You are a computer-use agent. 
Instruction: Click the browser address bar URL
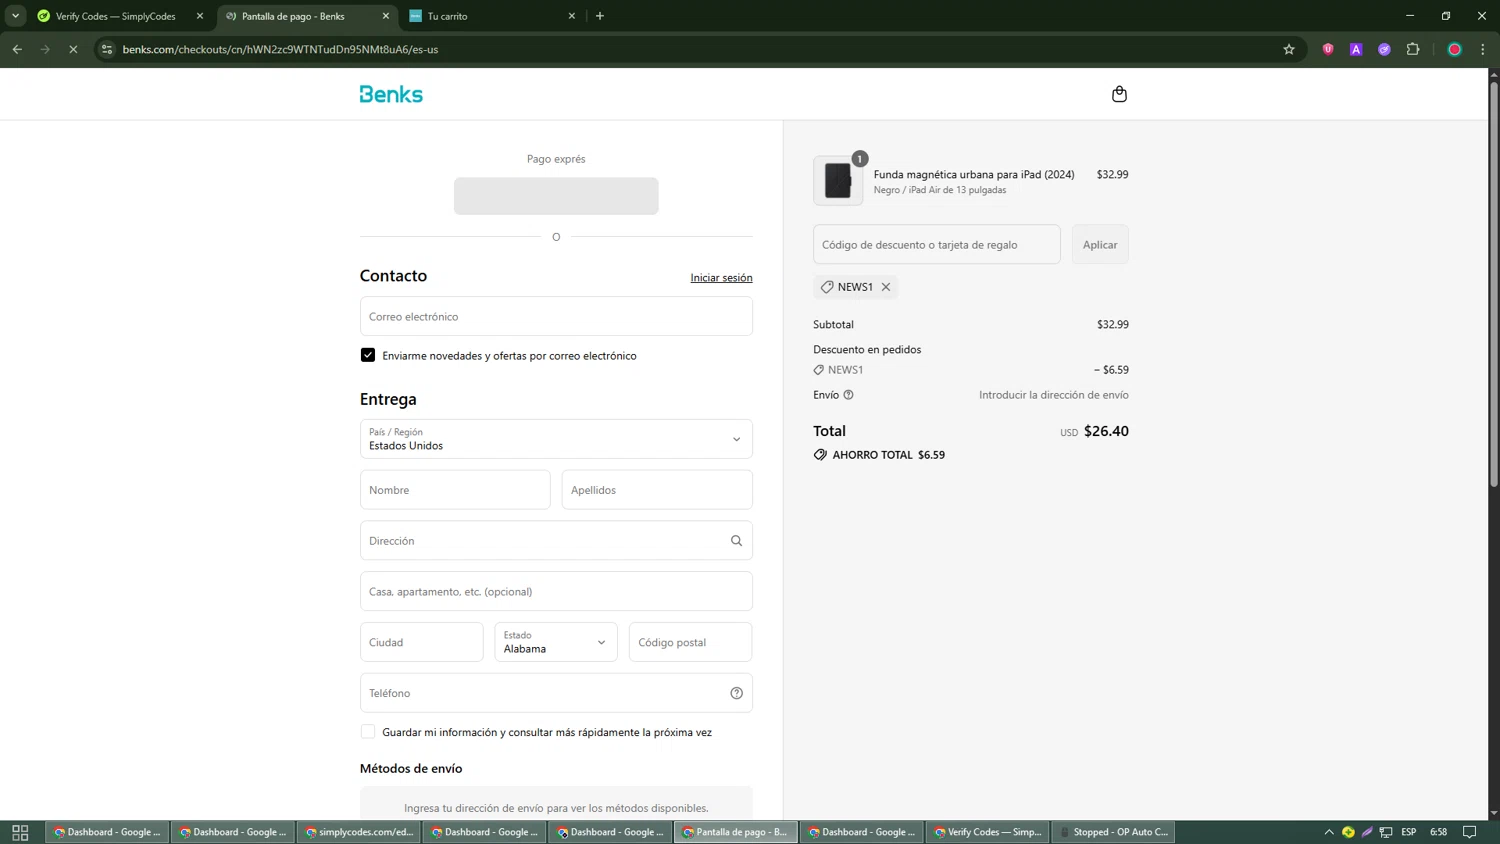tap(280, 49)
